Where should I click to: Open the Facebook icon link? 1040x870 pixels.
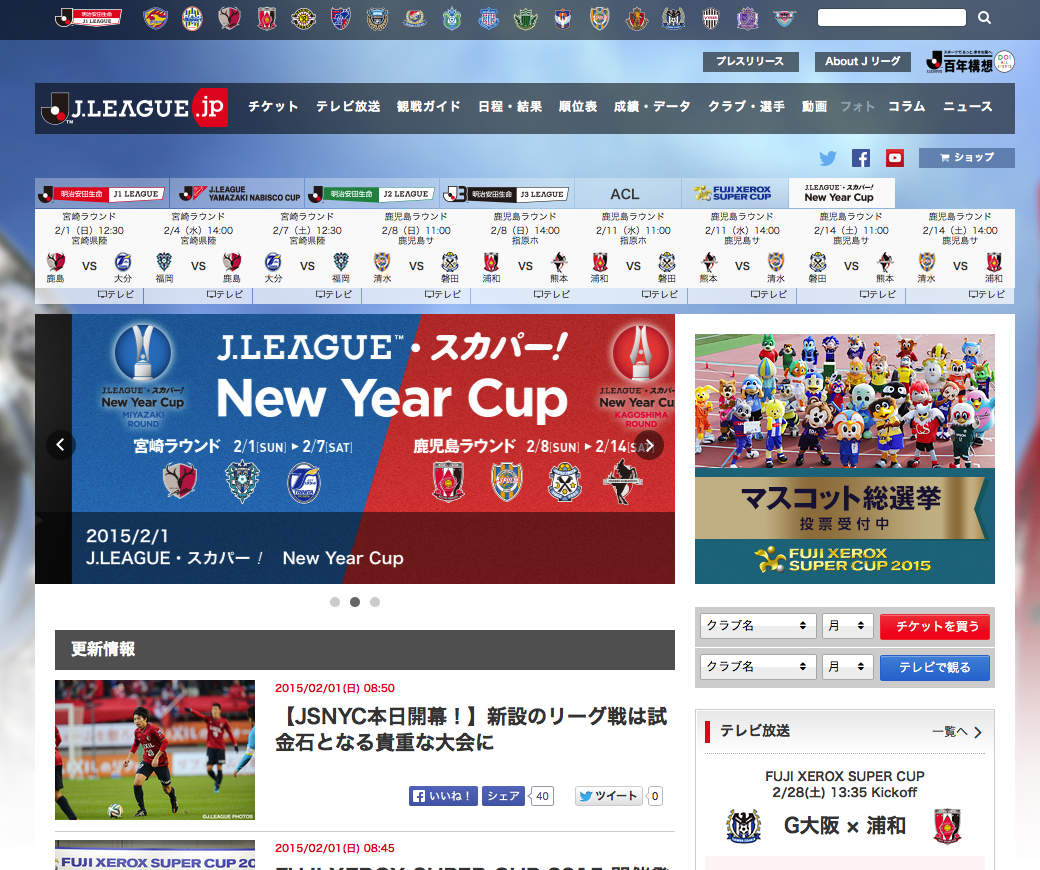coord(861,158)
